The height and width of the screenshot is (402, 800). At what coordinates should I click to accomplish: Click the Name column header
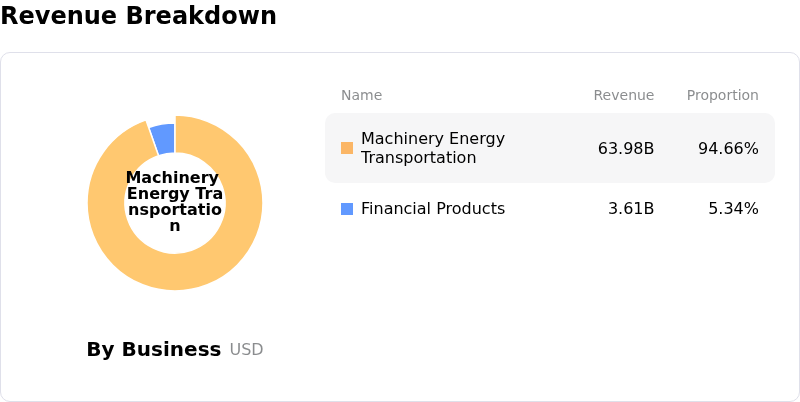[x=361, y=96]
